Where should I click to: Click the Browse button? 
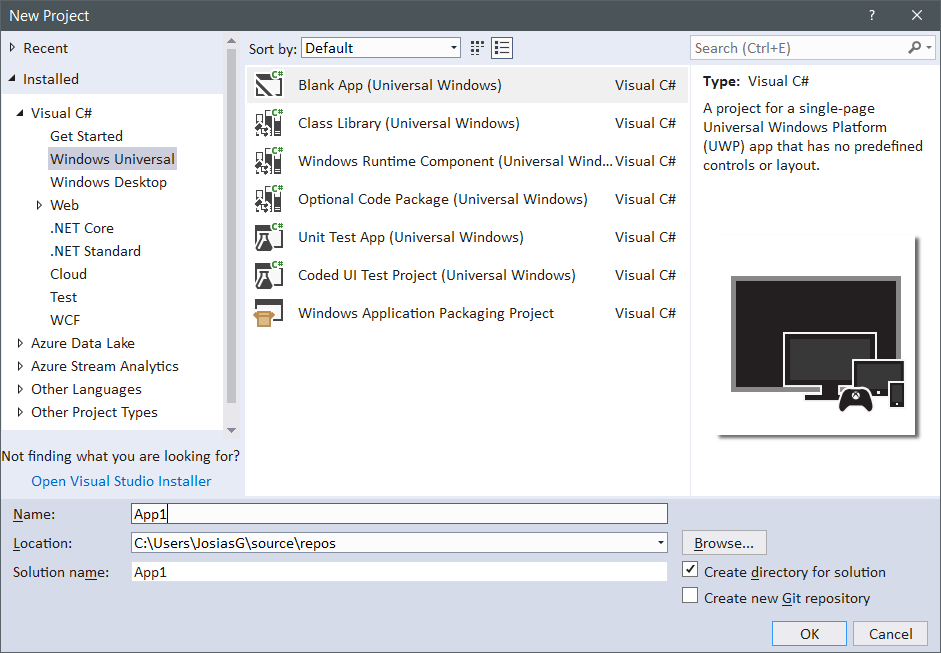click(724, 542)
